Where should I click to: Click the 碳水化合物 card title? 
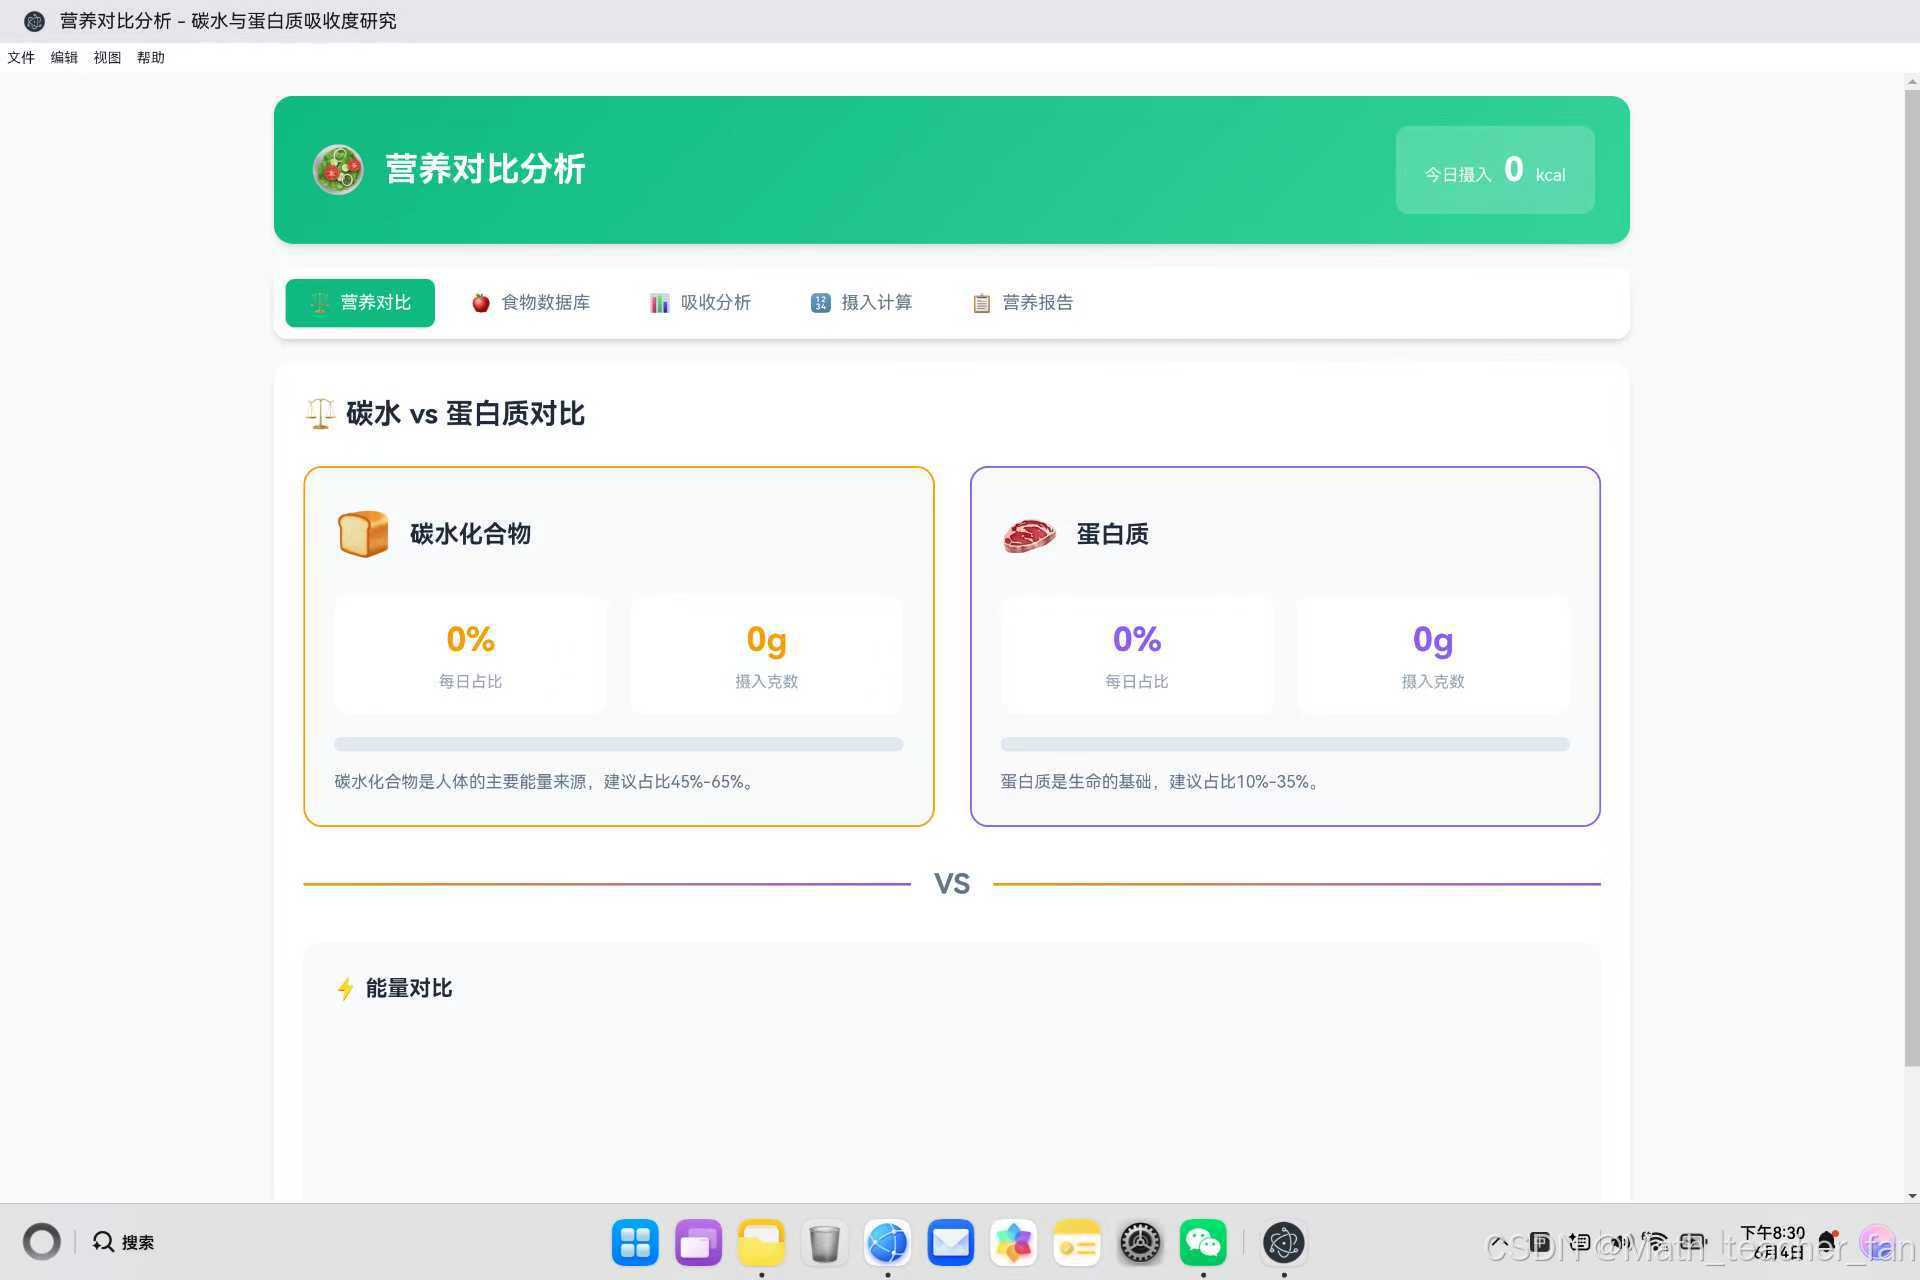pyautogui.click(x=470, y=534)
